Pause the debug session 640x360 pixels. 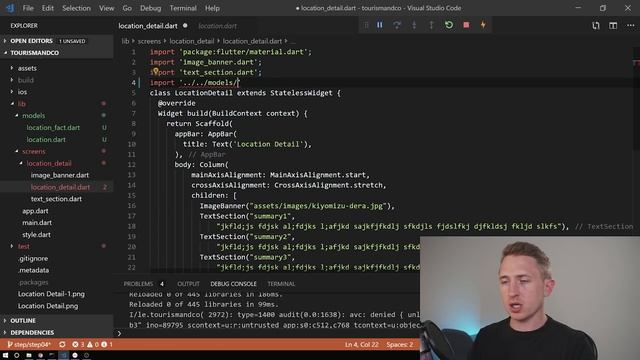point(380,25)
